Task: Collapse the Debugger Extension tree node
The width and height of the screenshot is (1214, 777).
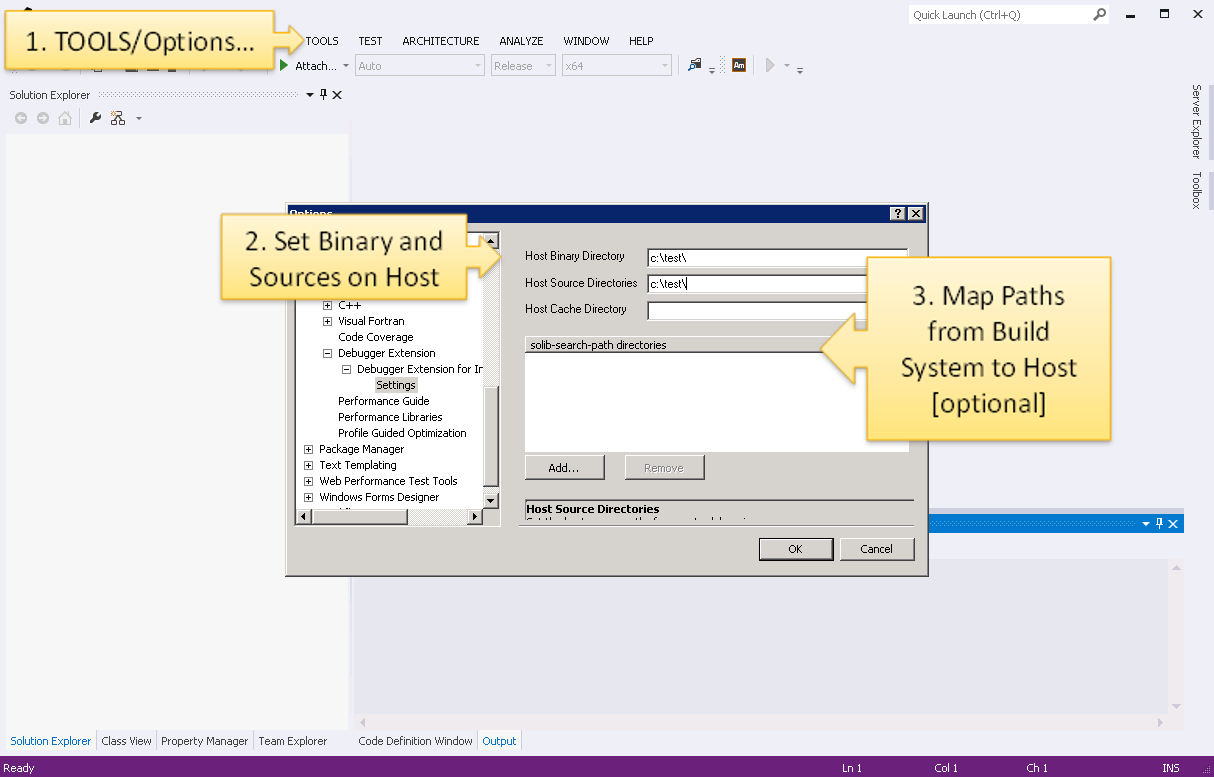Action: click(x=328, y=353)
